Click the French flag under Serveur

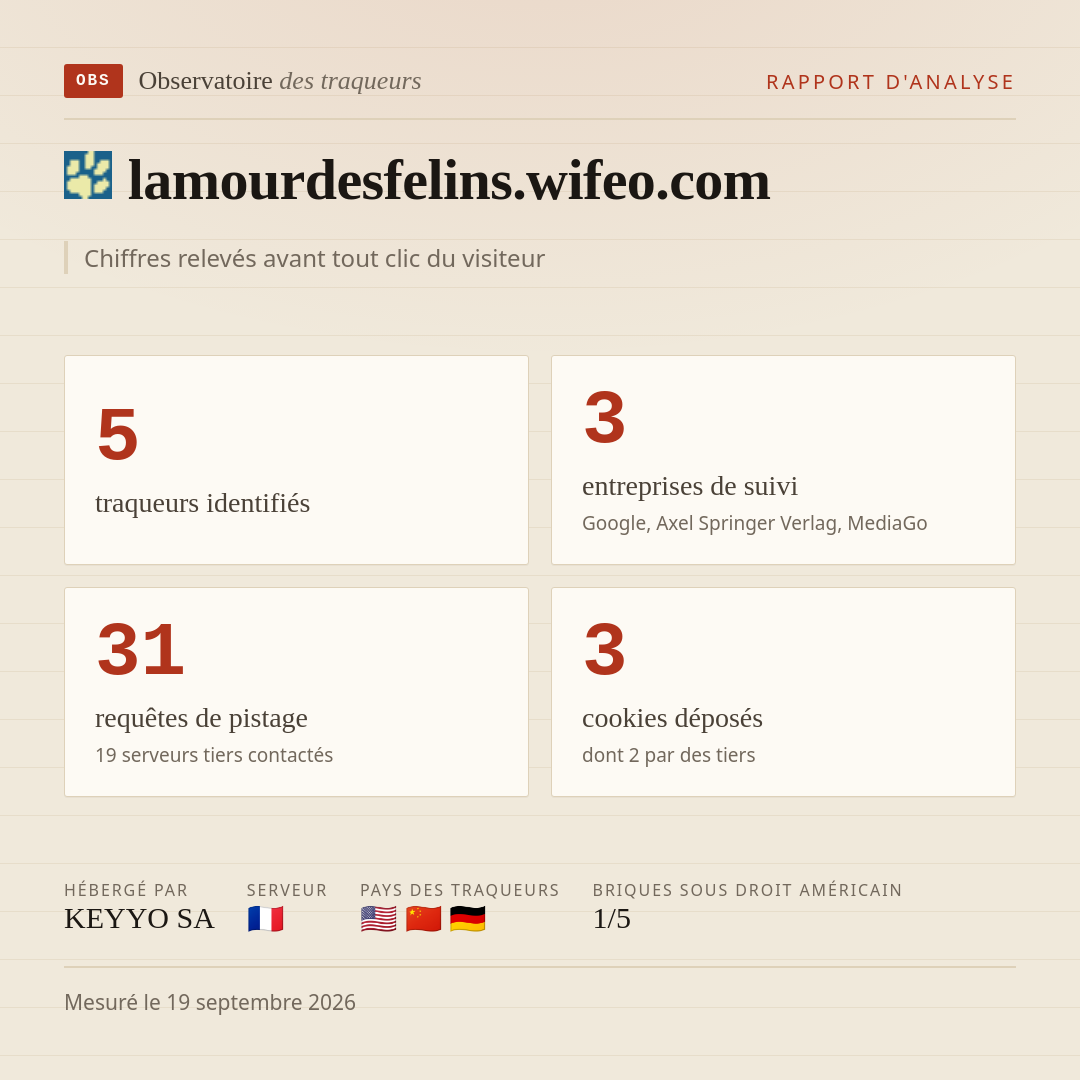(x=266, y=919)
